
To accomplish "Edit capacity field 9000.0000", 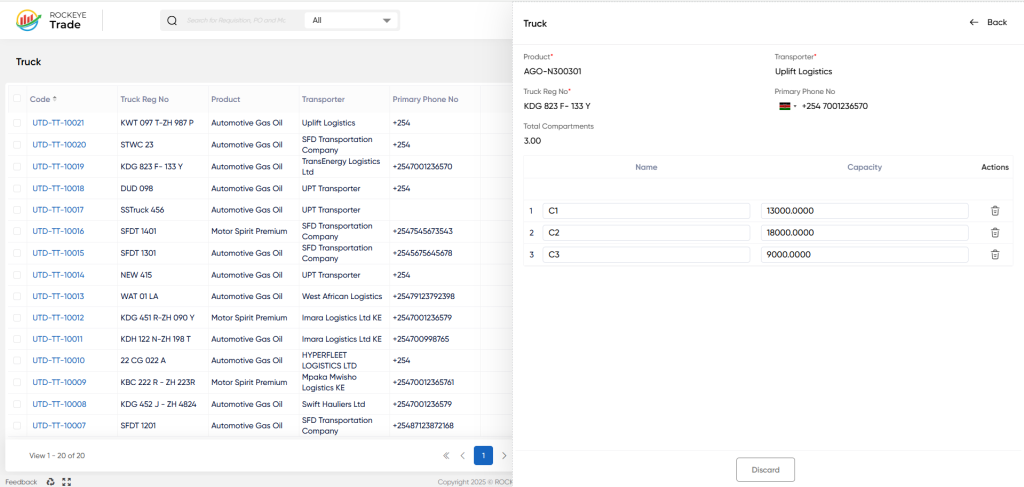I will [865, 255].
